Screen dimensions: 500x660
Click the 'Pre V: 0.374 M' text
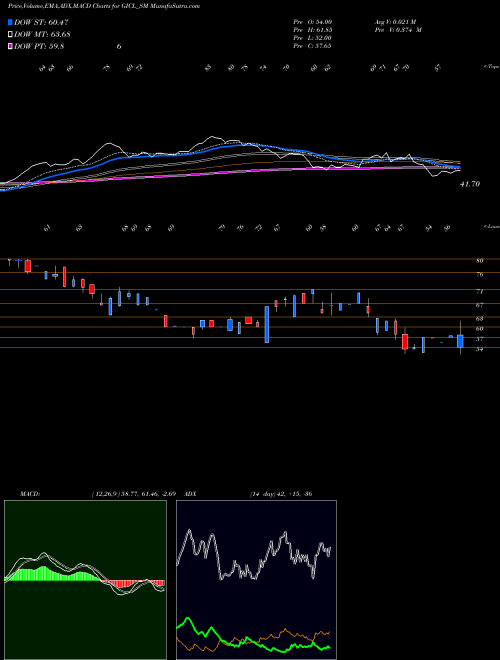[398, 30]
